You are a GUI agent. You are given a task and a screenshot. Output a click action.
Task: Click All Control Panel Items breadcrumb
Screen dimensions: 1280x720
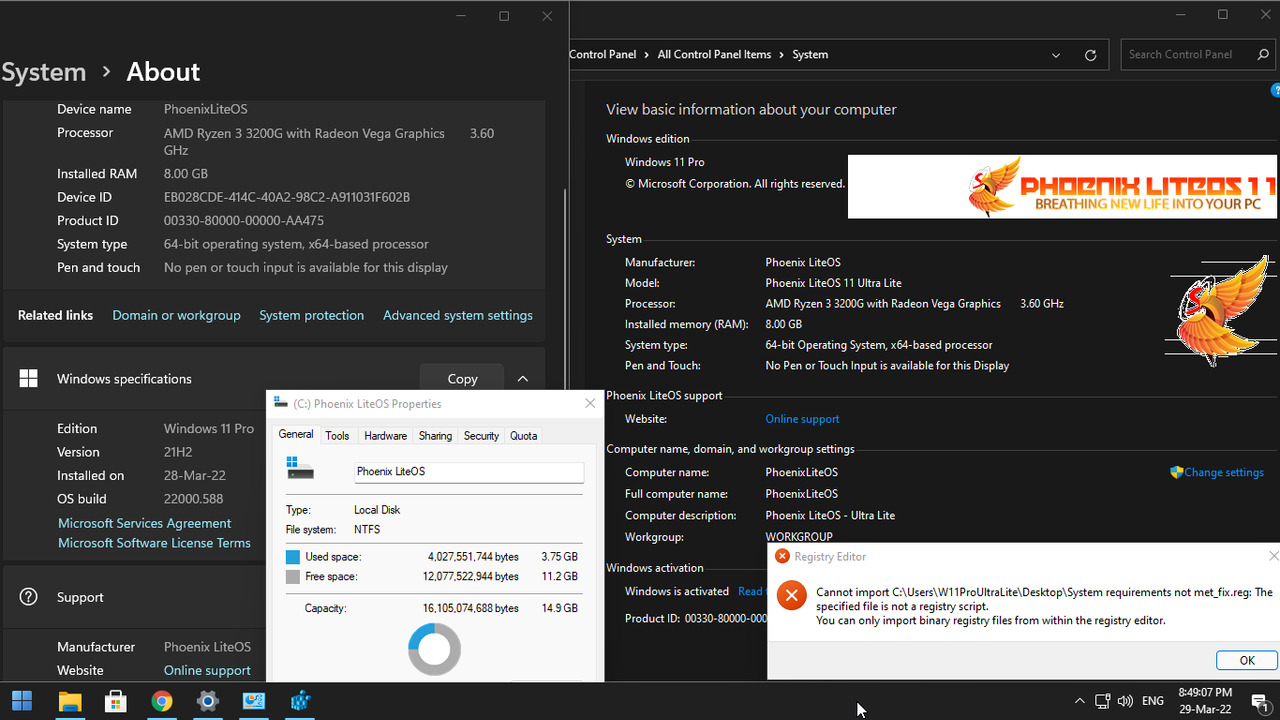click(714, 55)
